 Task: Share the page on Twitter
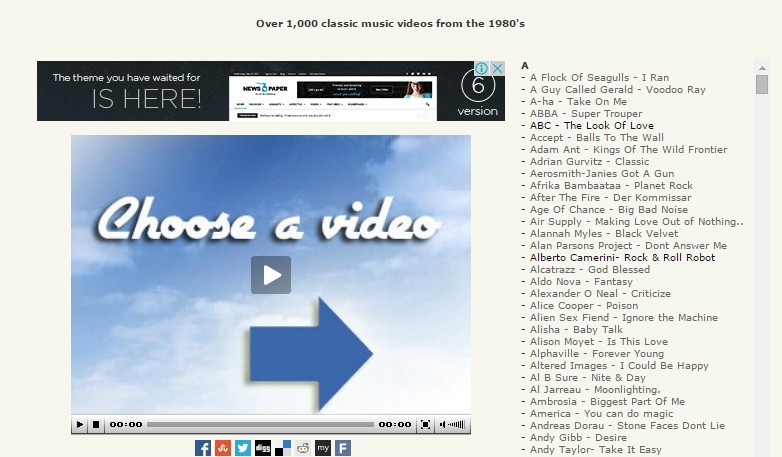[243, 448]
